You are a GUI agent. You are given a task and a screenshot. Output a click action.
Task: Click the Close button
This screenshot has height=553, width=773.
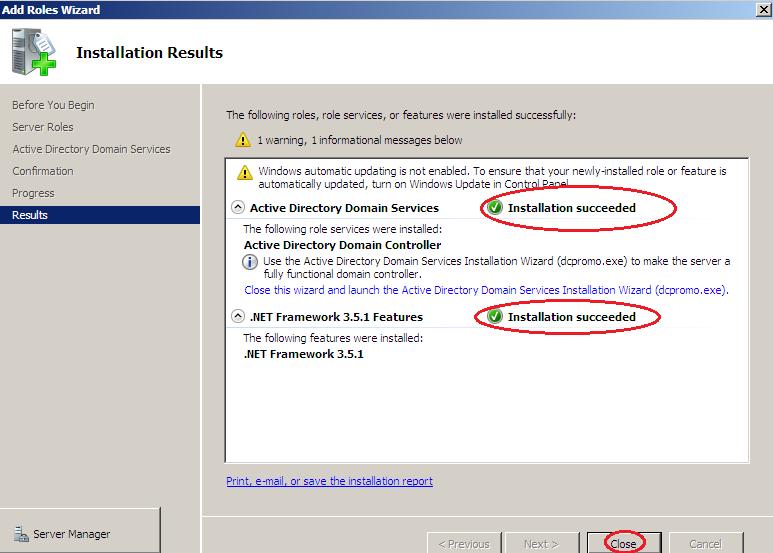tap(624, 543)
